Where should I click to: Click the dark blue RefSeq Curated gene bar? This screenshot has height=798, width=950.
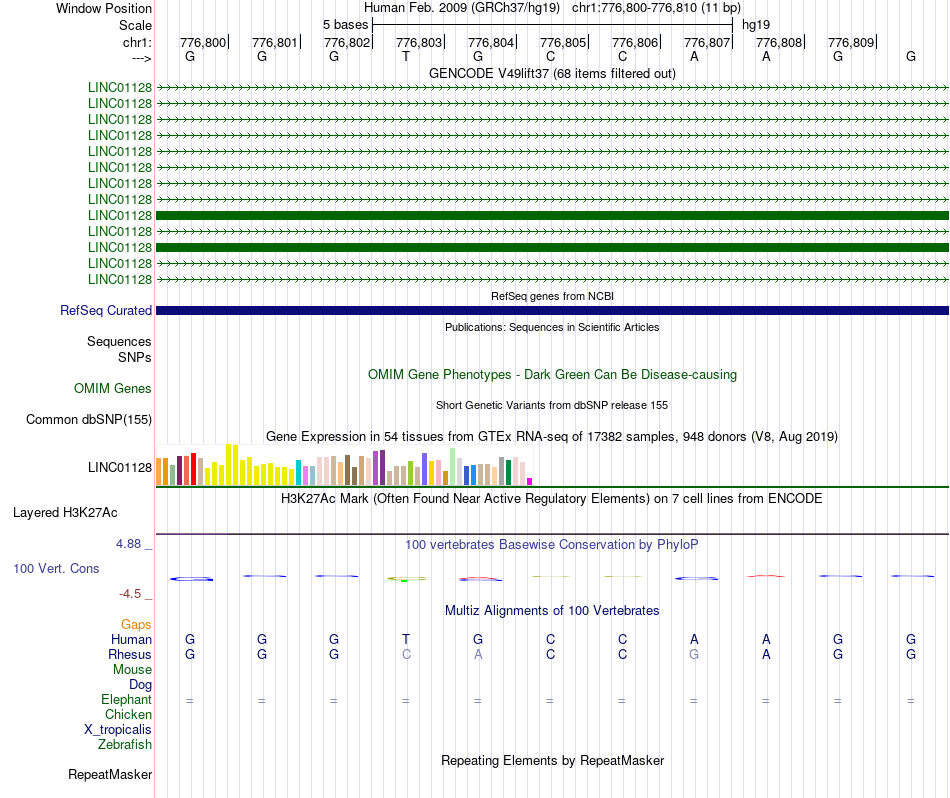[x=552, y=311]
